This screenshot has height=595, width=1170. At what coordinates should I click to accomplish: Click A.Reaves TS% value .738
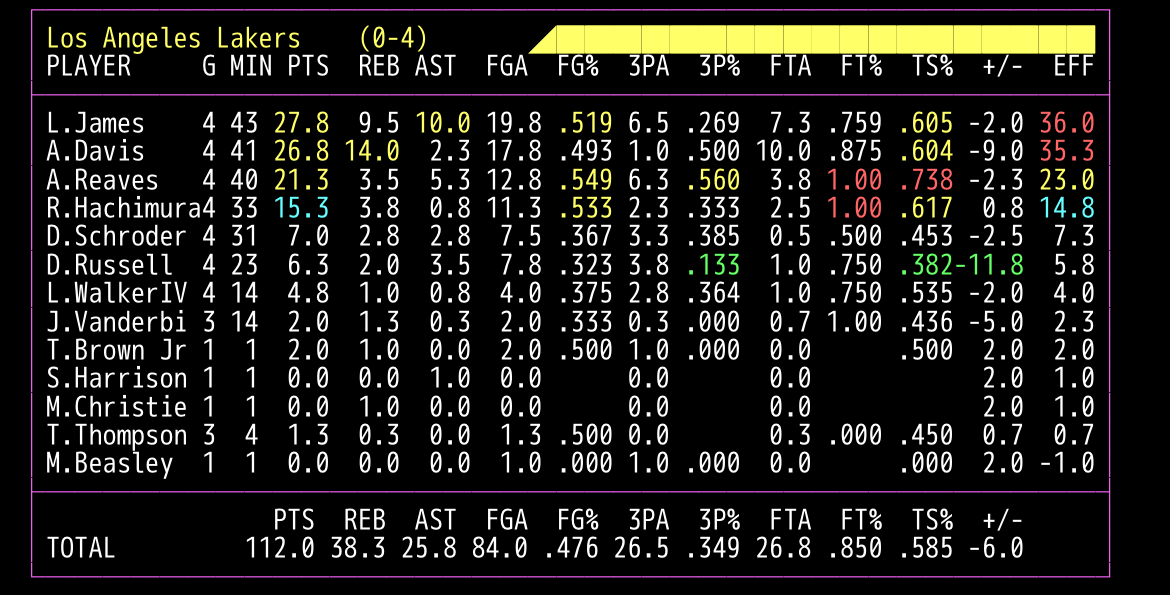coord(925,180)
